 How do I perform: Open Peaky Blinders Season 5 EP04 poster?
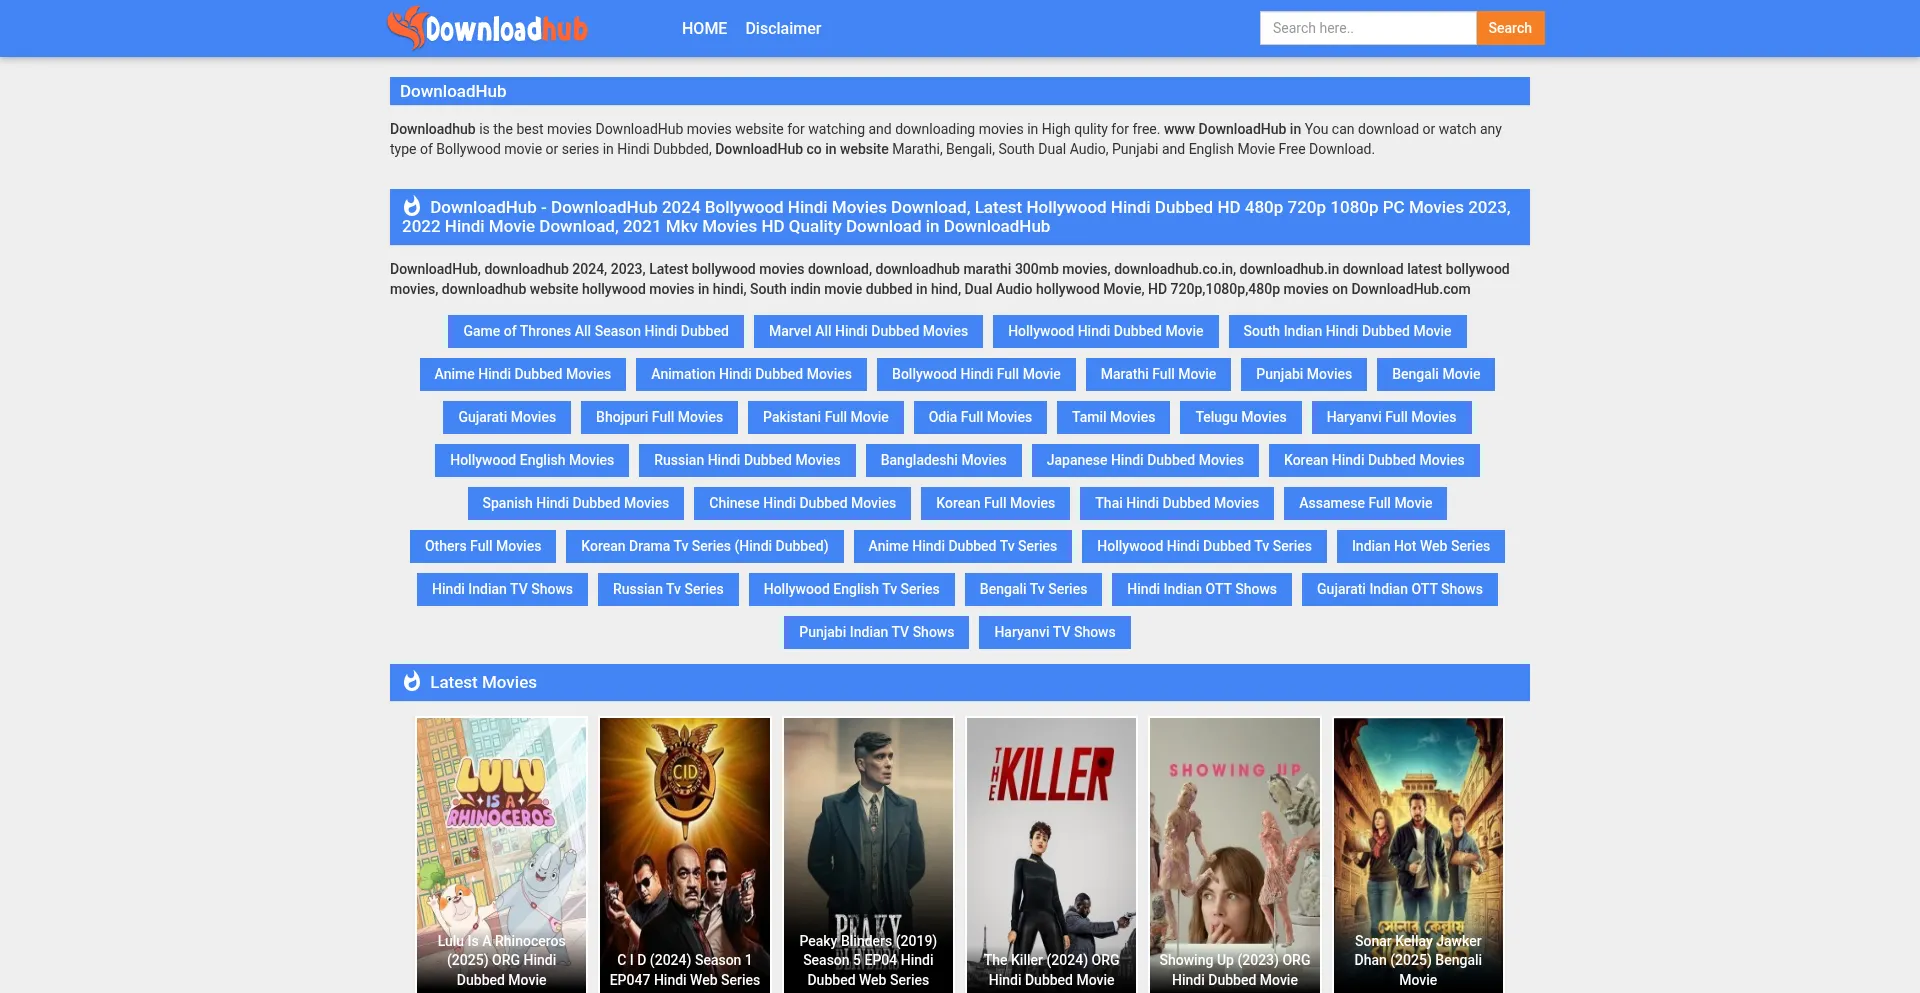(x=868, y=855)
